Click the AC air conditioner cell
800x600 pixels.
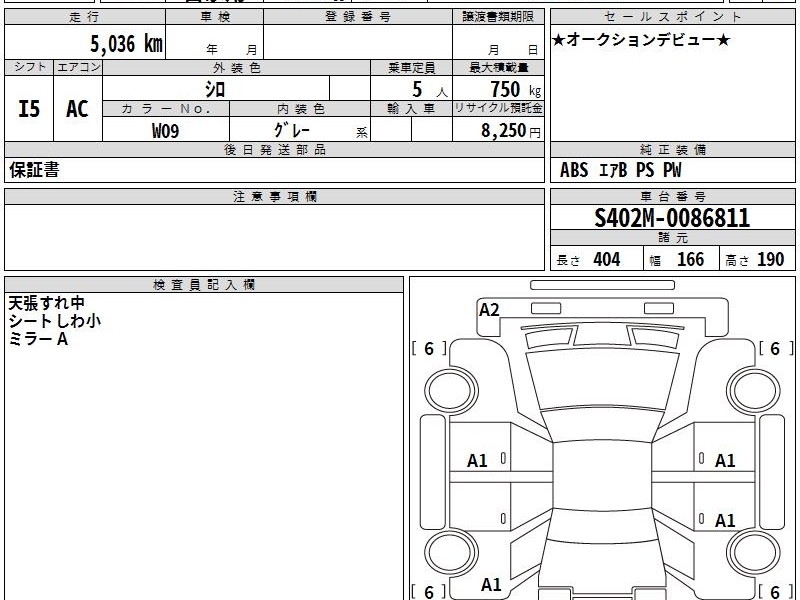pos(78,109)
